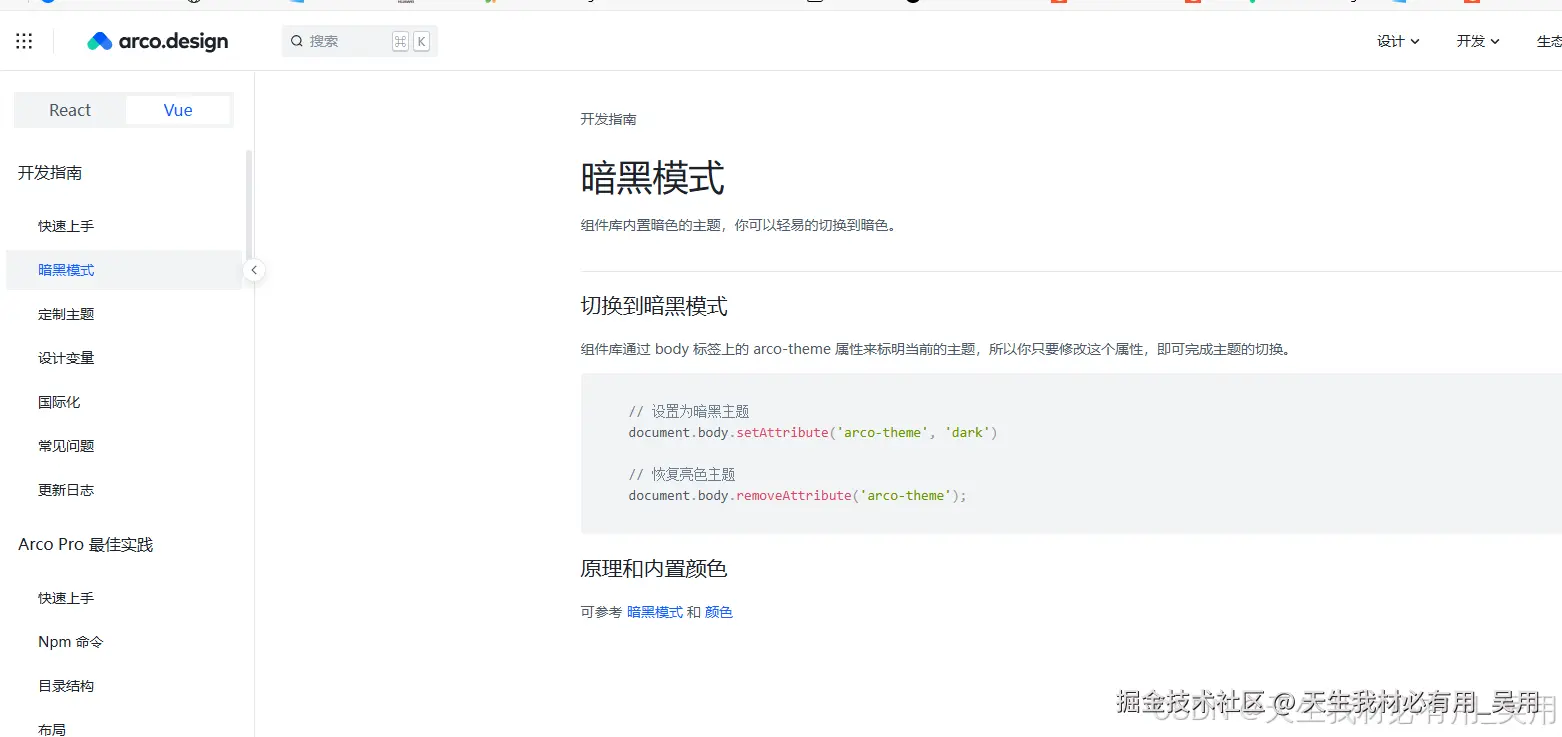
Task: Click the arco.design logo
Action: click(157, 41)
